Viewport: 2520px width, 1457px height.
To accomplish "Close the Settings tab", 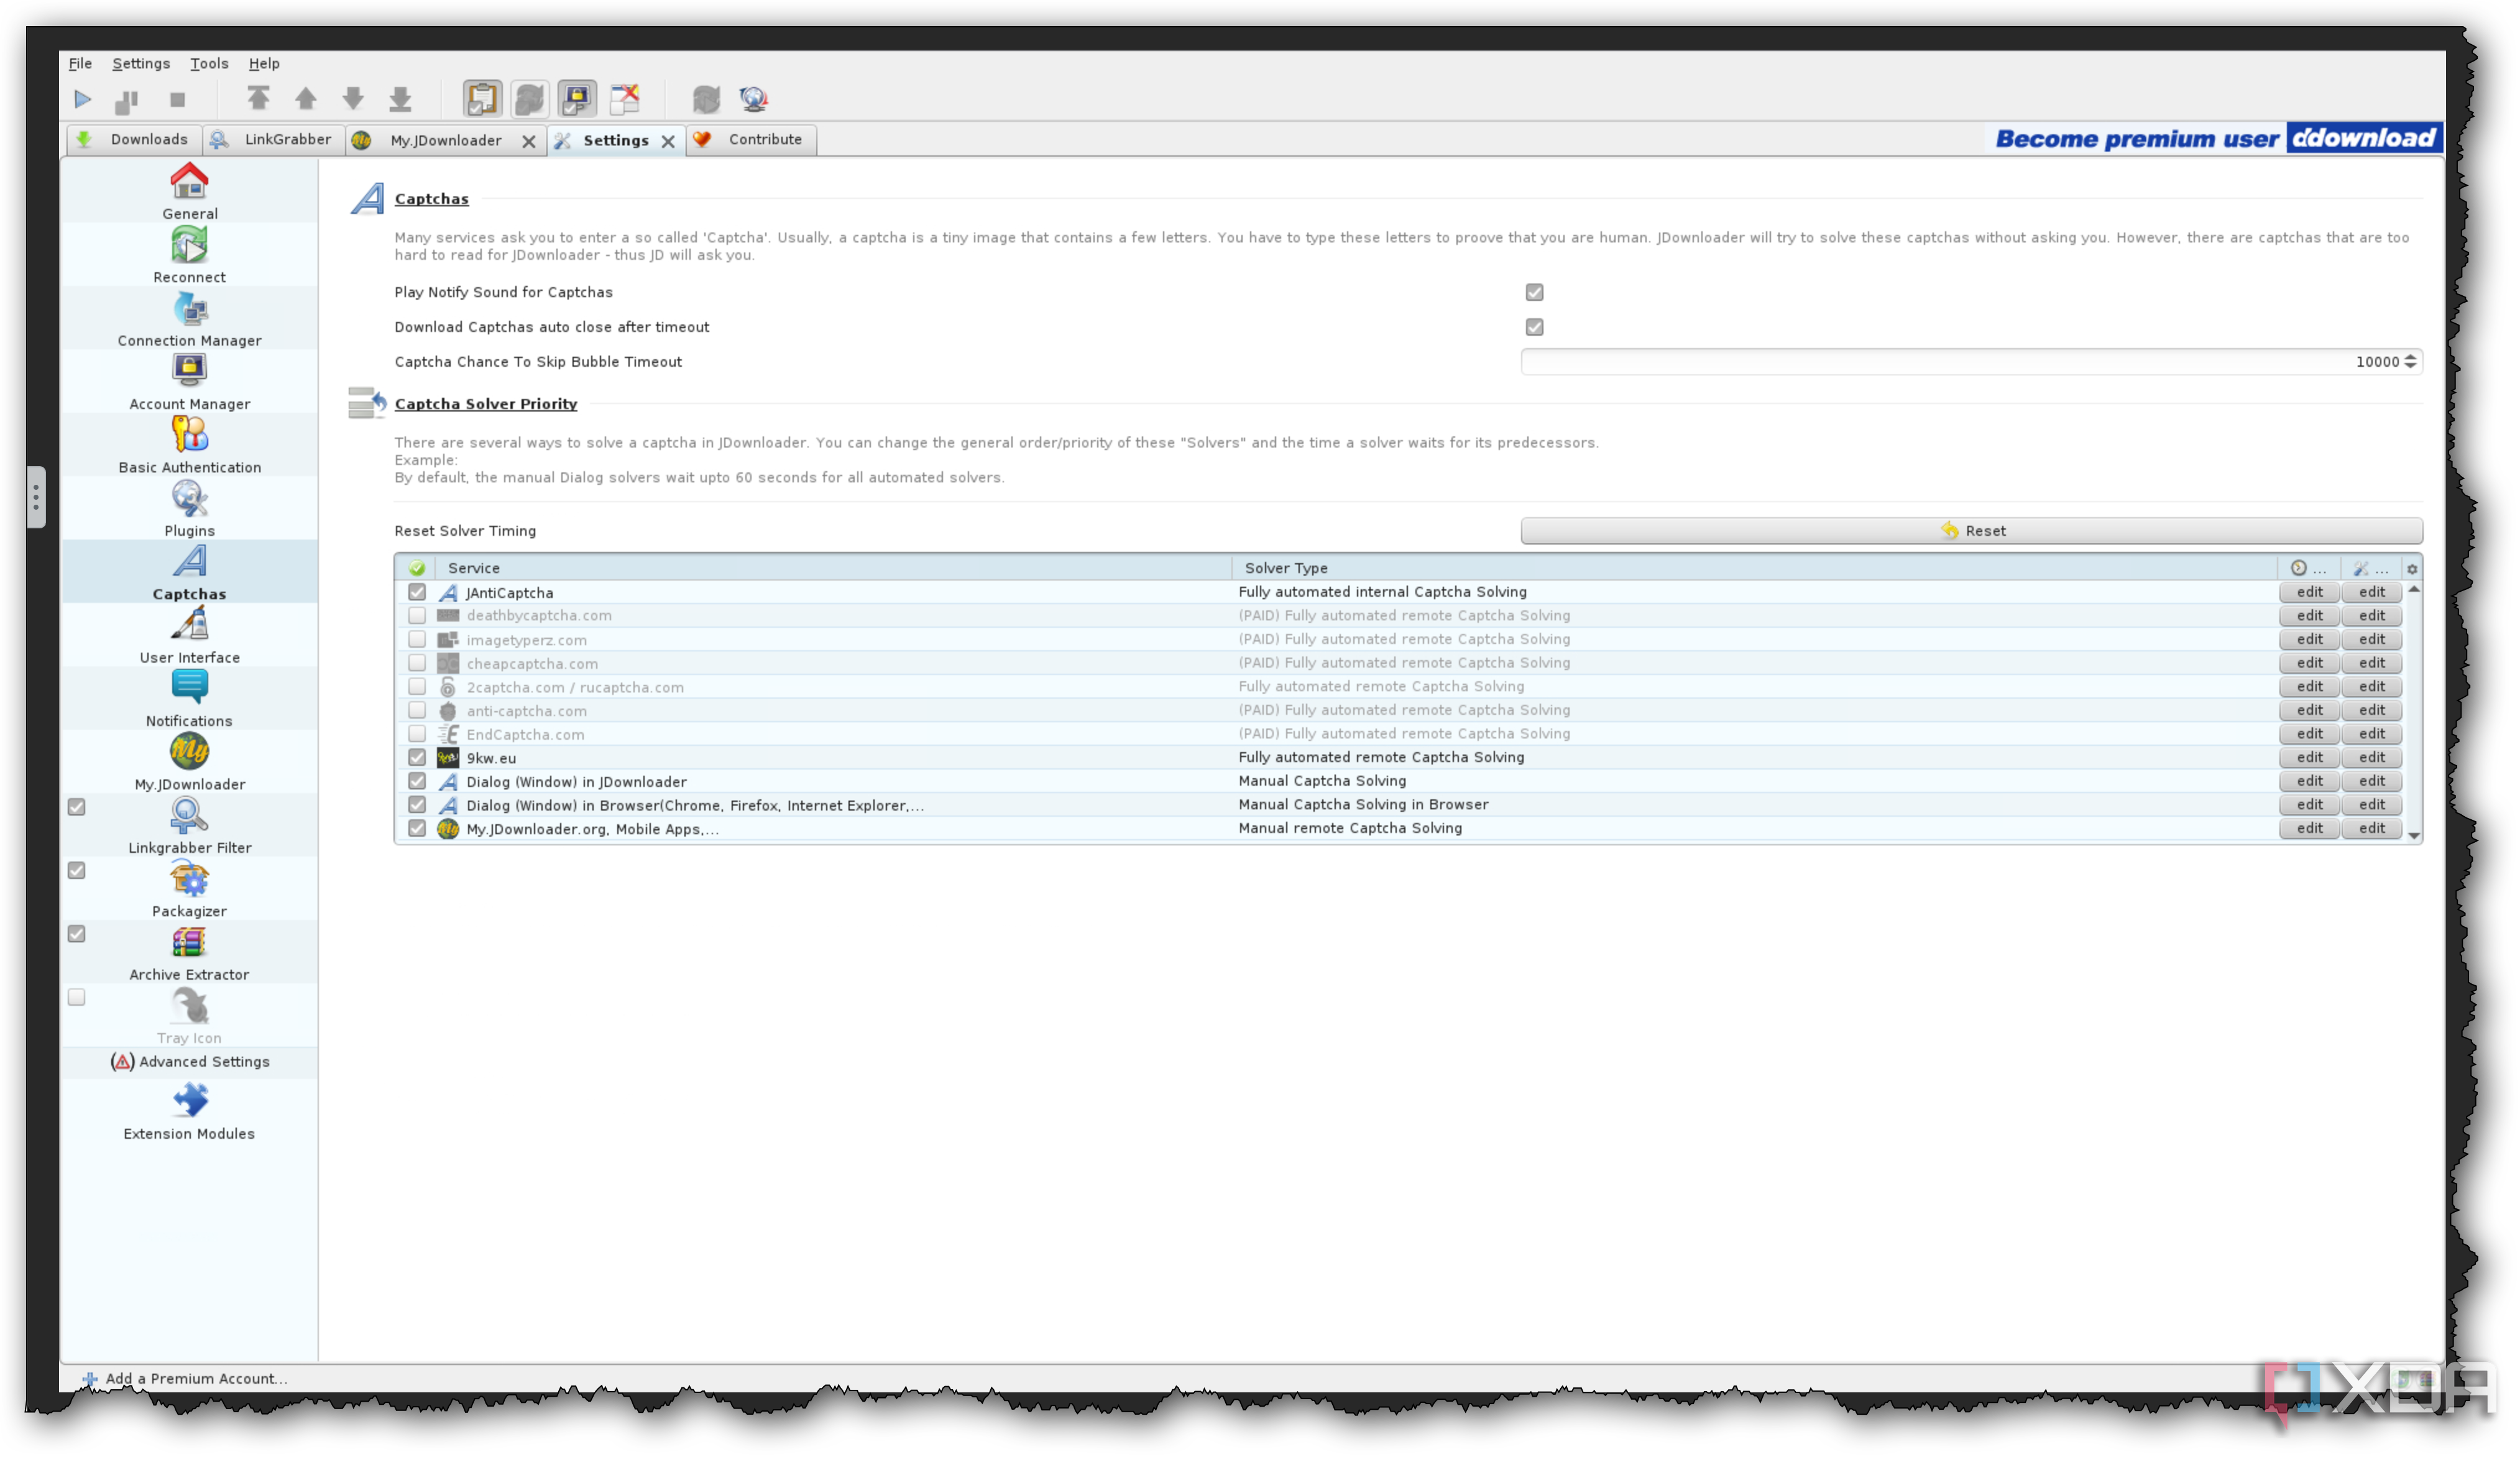I will [x=668, y=141].
